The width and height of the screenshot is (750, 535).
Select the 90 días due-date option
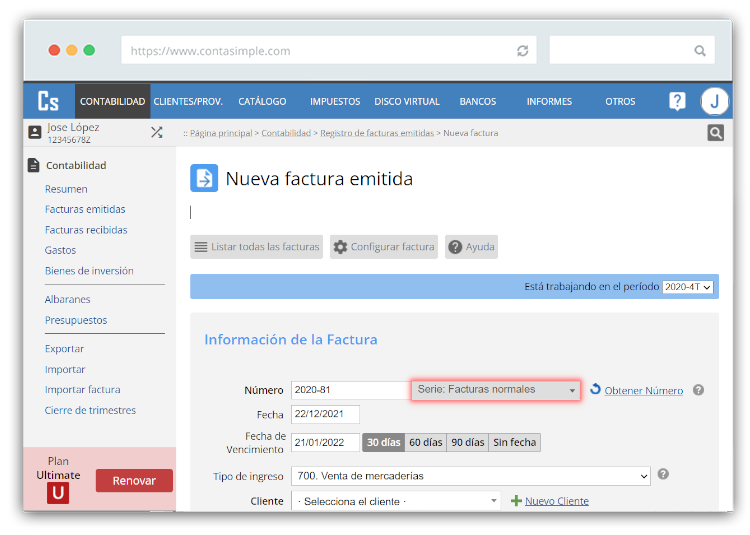468,442
